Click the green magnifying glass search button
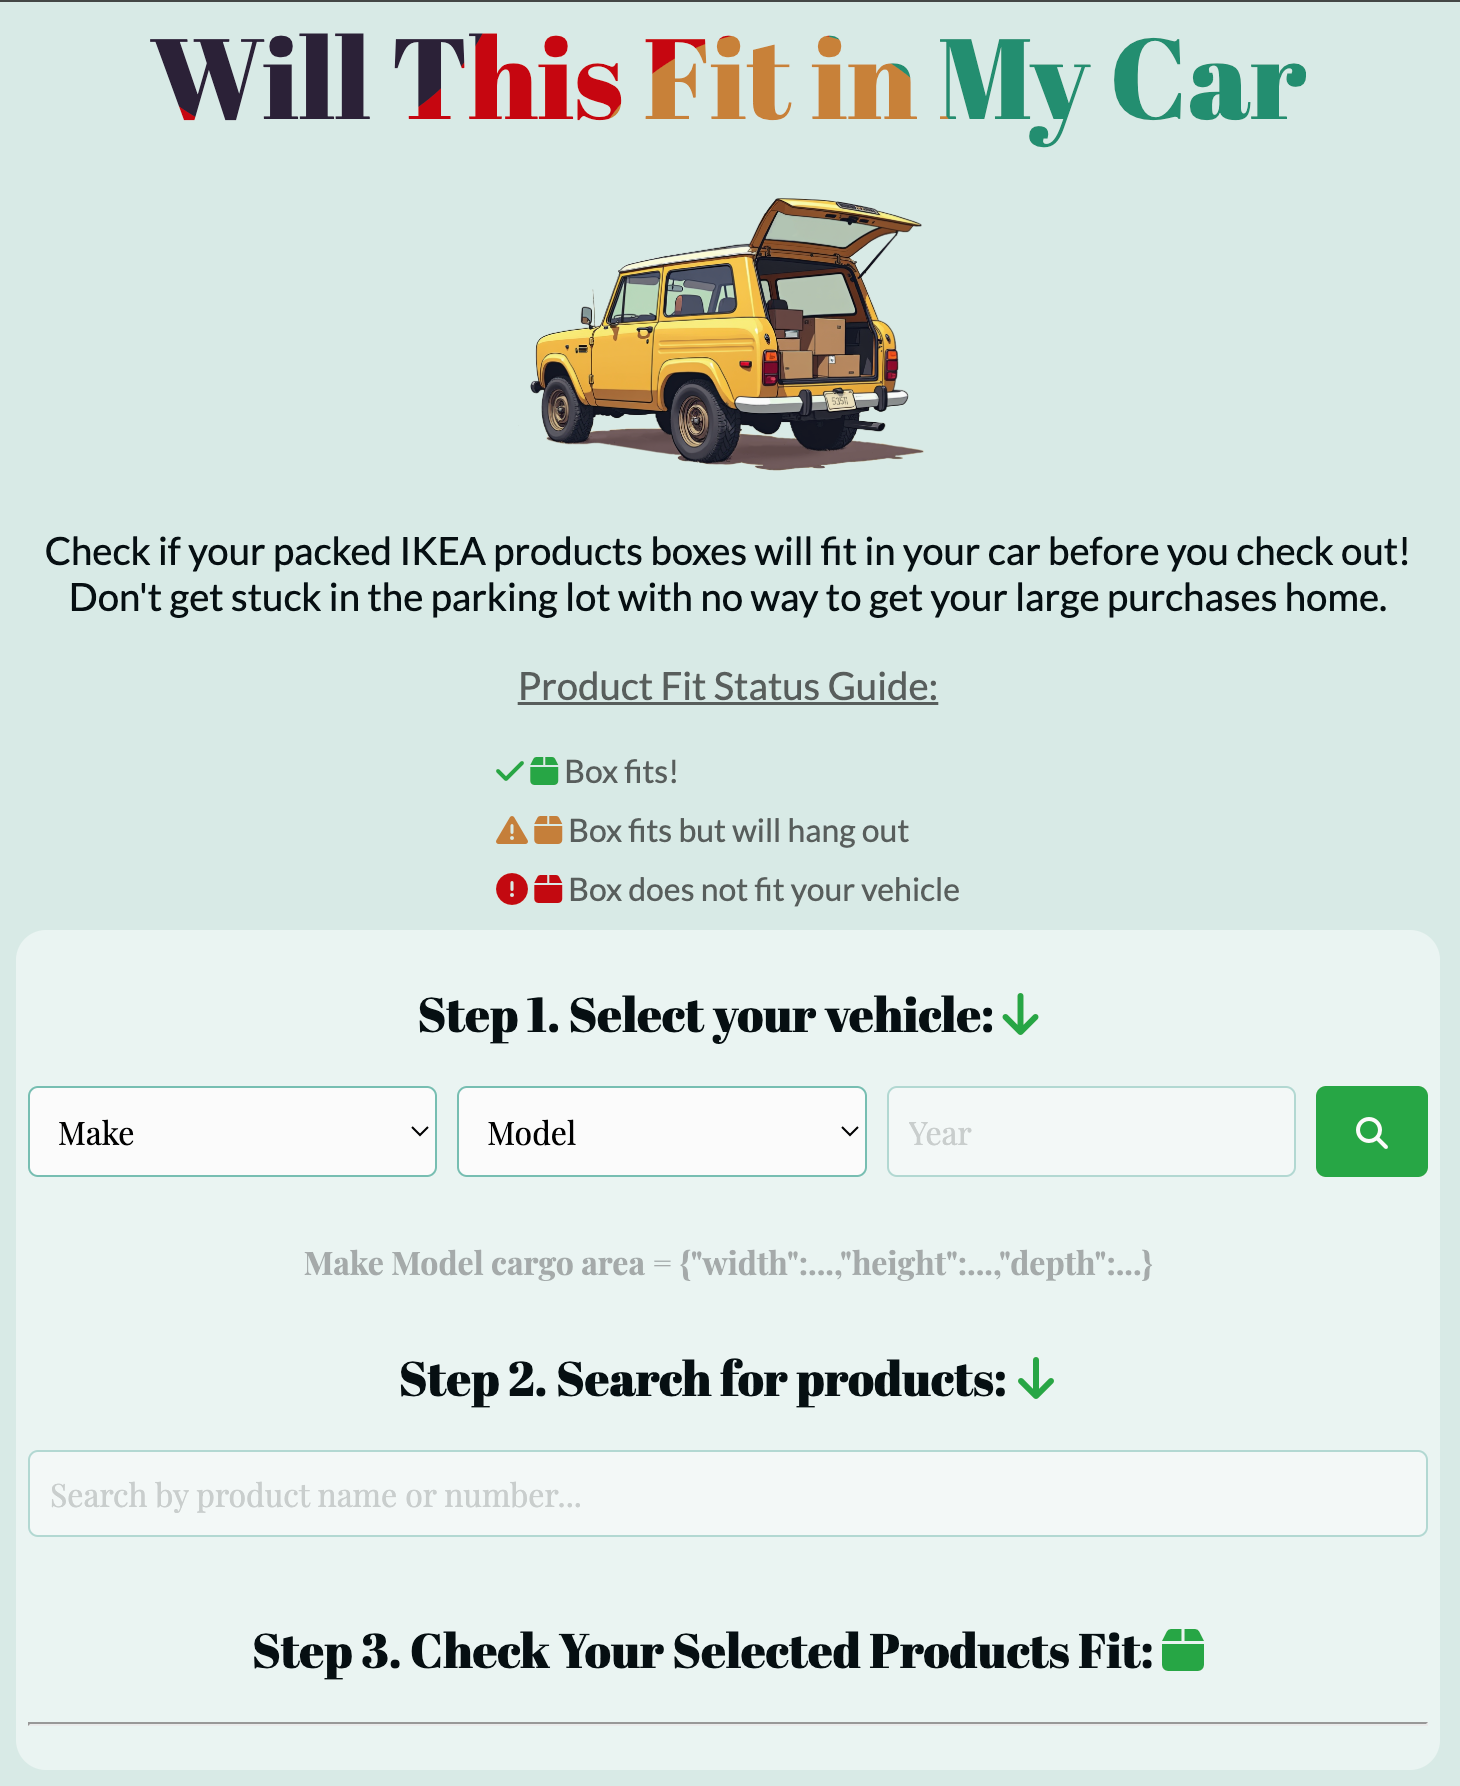The width and height of the screenshot is (1460, 1786). (1371, 1132)
